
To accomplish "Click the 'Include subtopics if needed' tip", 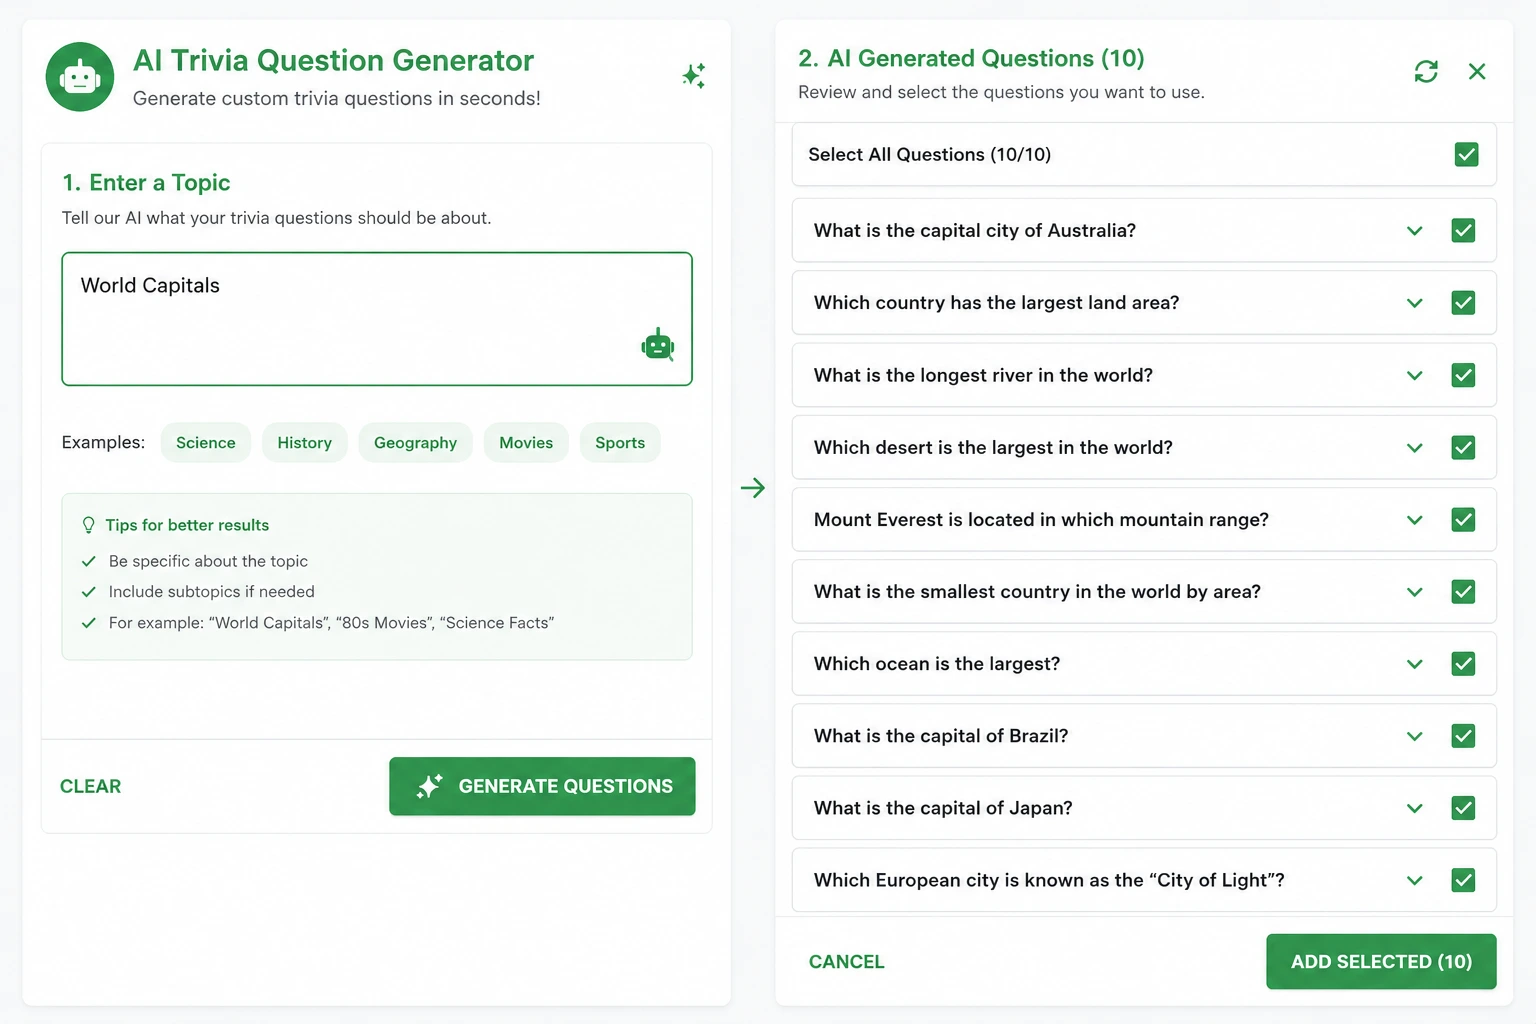I will [x=211, y=592].
